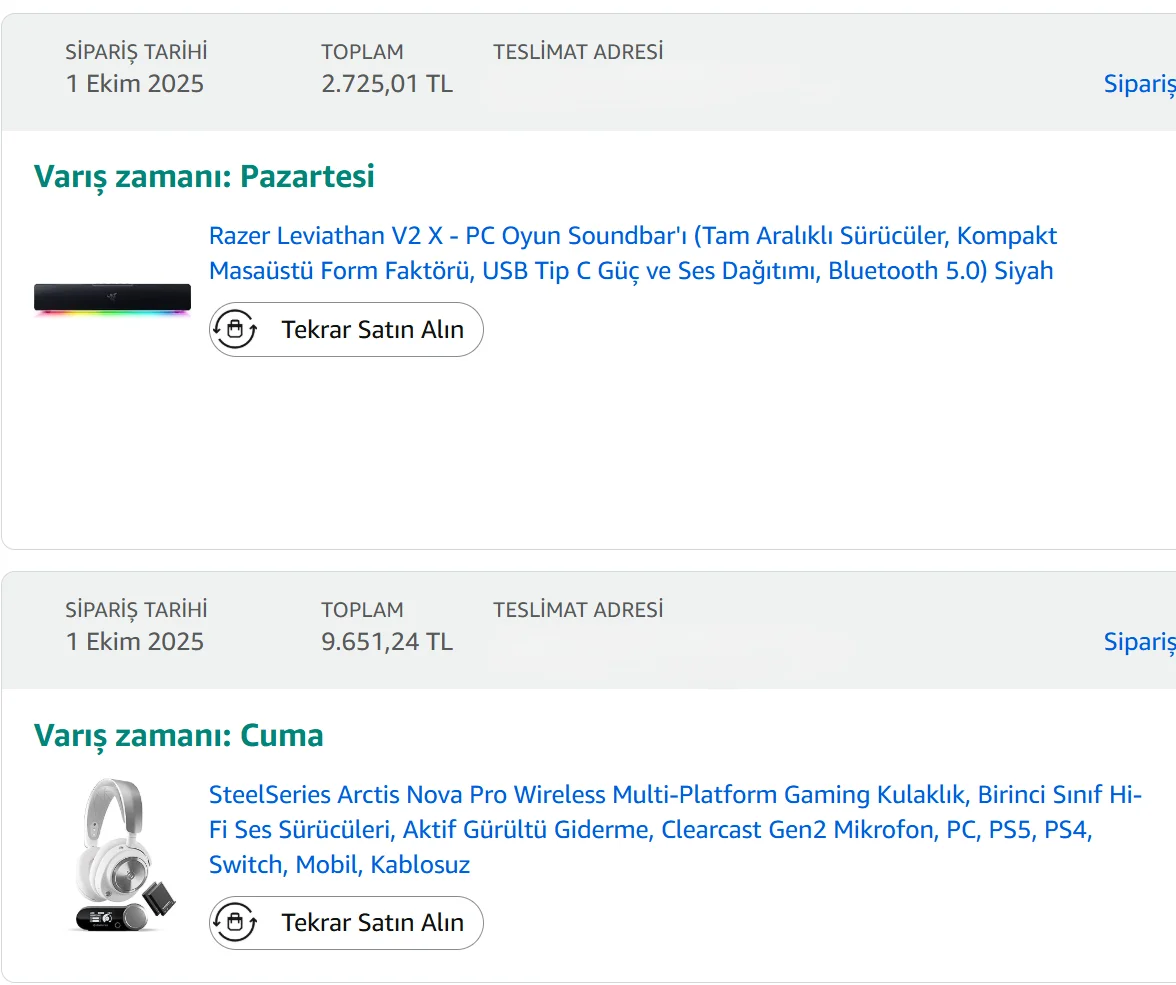
Task: Open the Razer Leviathan V2 X product image
Action: pyautogui.click(x=112, y=300)
